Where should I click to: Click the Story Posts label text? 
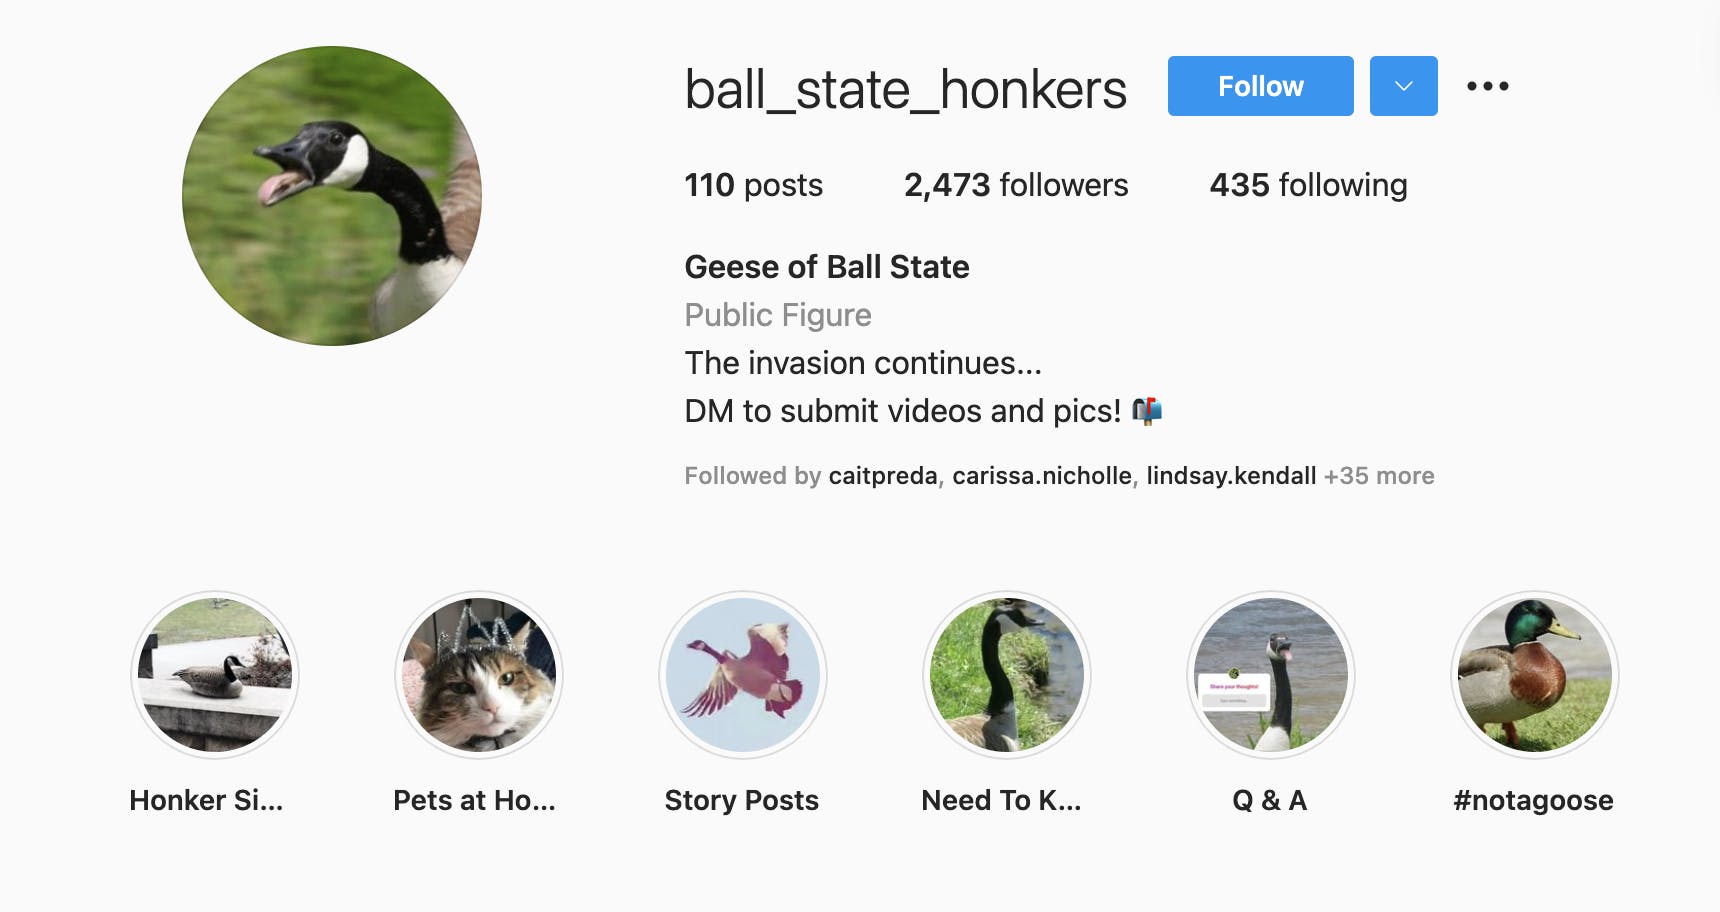click(741, 800)
